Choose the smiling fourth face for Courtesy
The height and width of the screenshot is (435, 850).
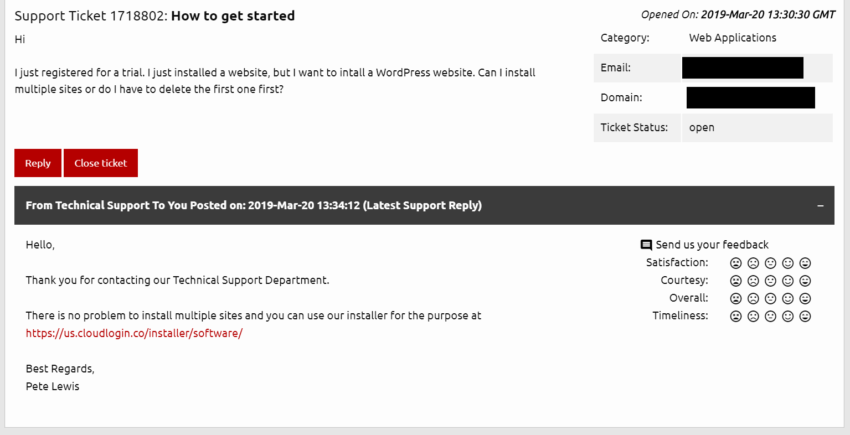click(x=788, y=281)
